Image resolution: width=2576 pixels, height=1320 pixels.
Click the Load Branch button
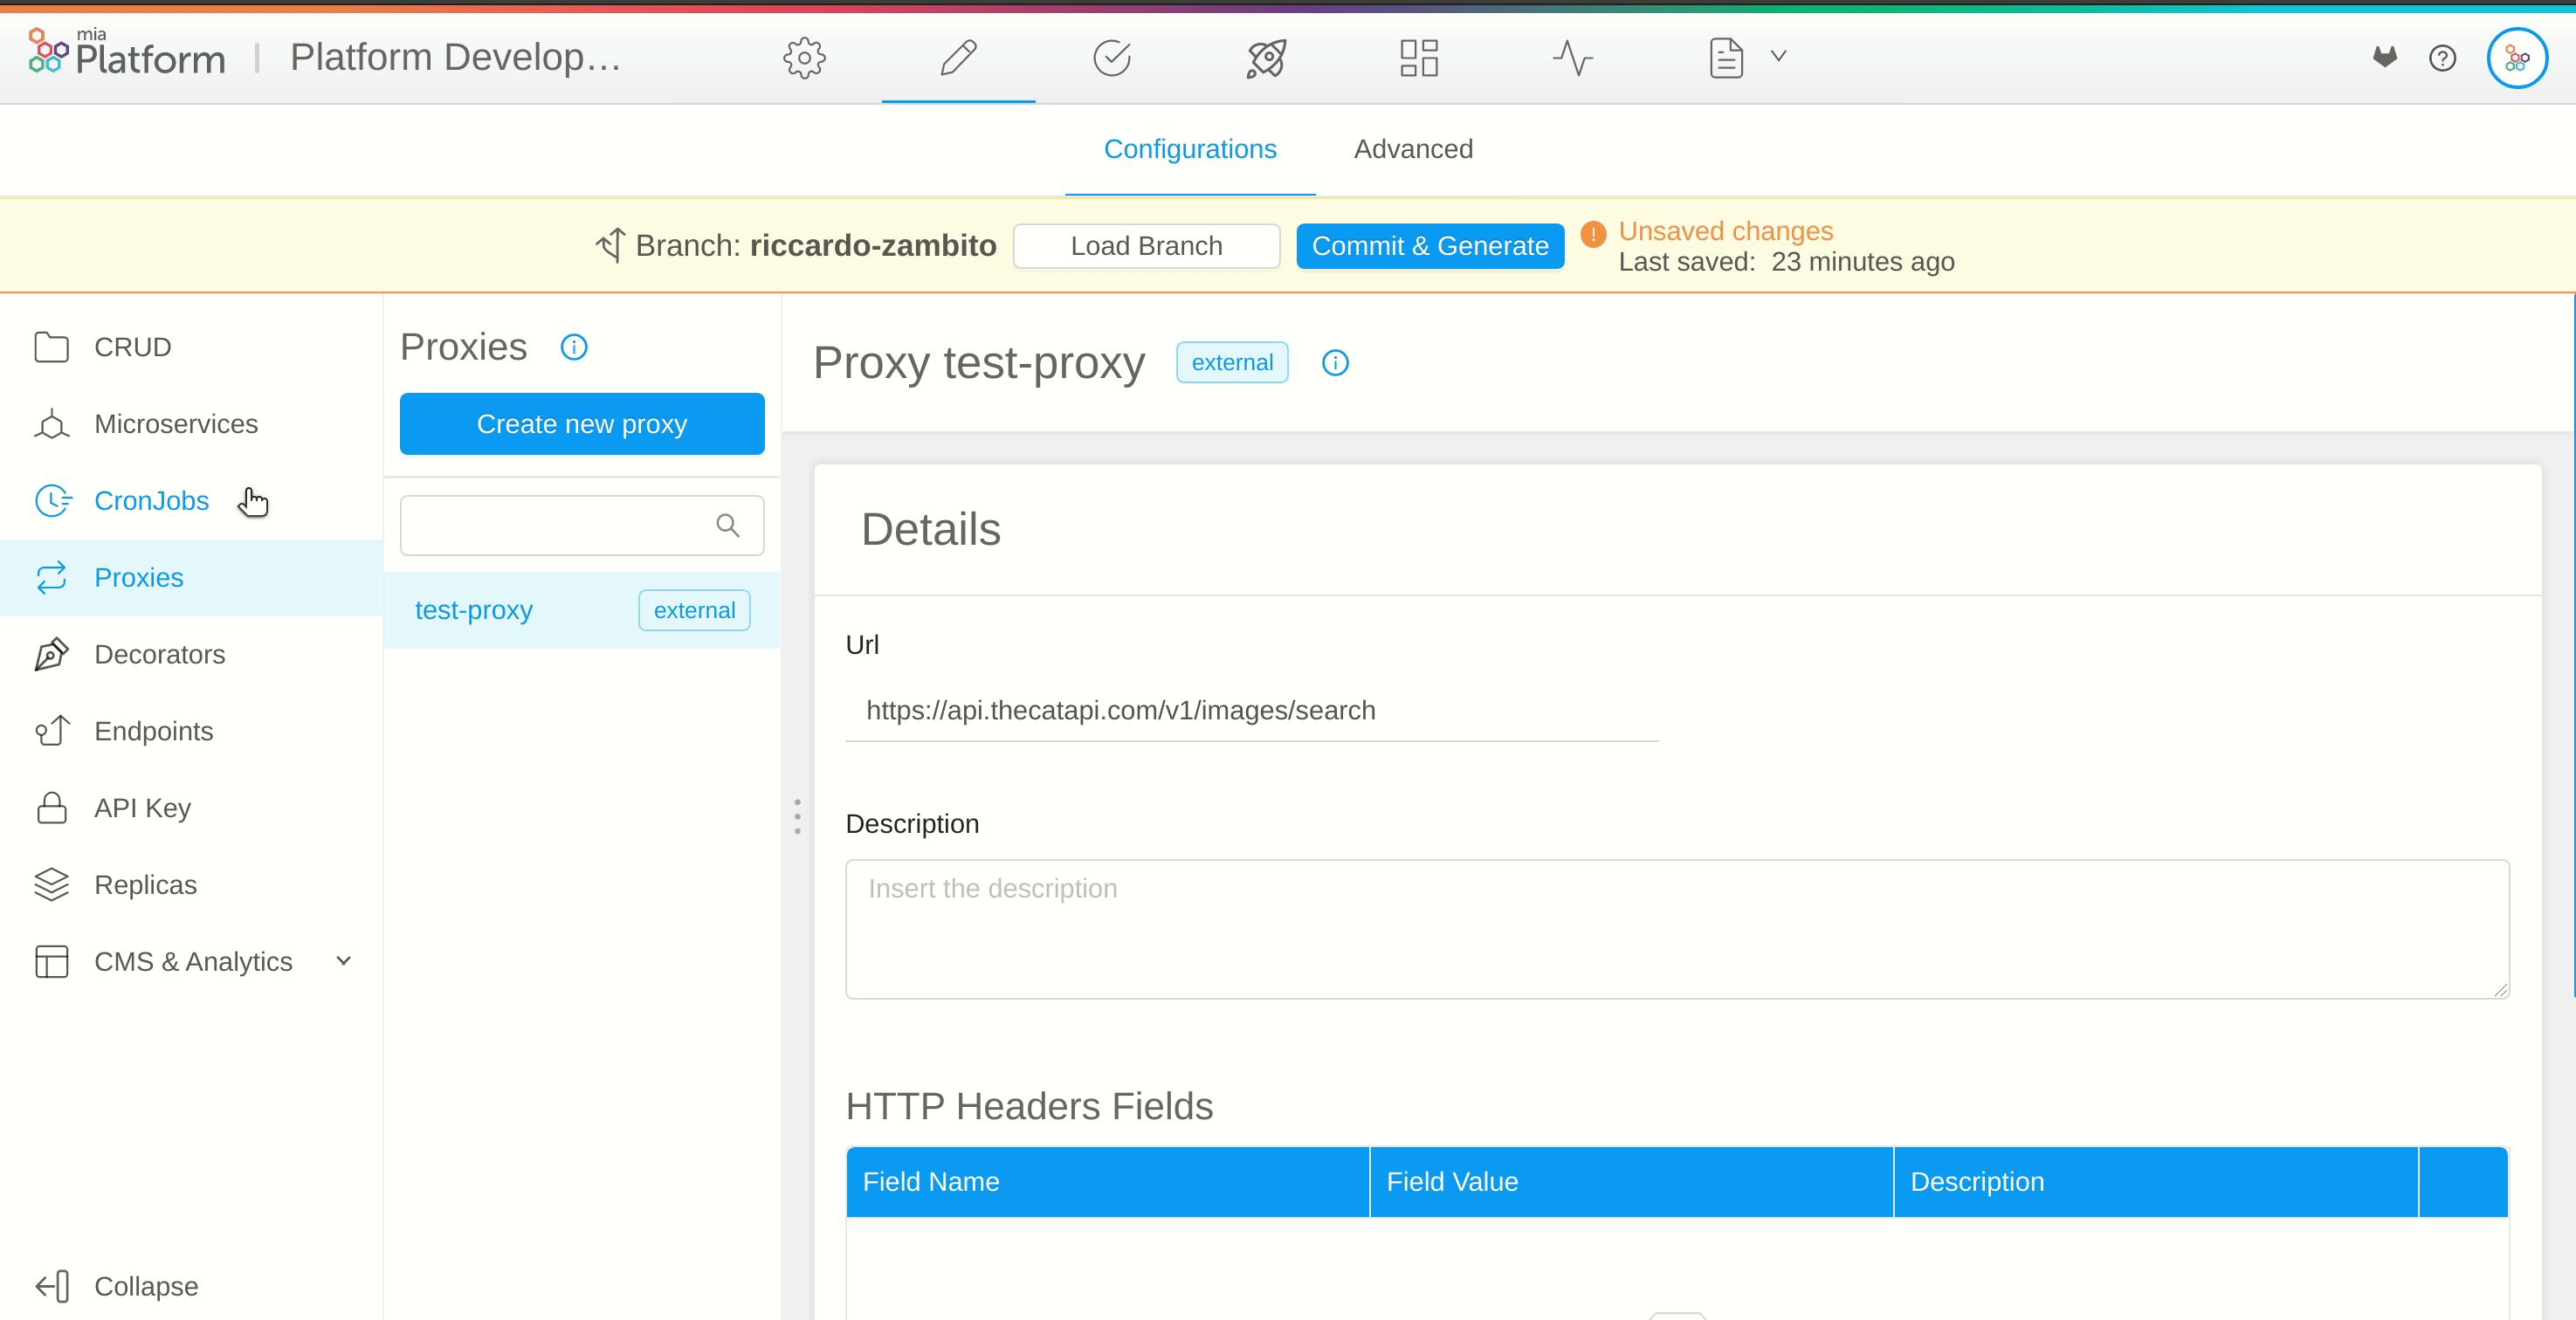1146,246
